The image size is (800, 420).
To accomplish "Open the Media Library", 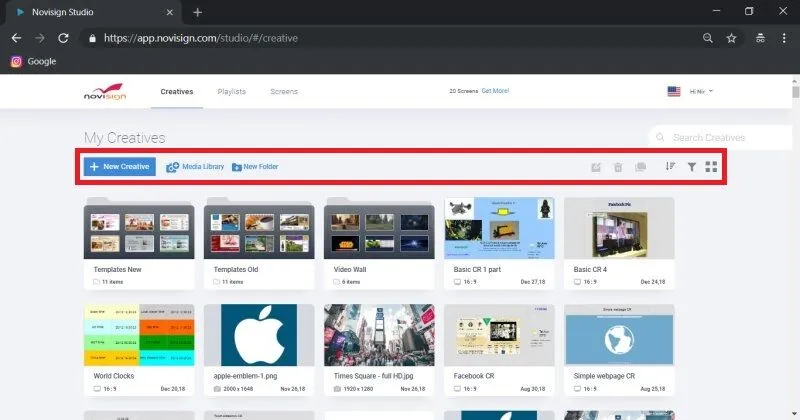I will point(195,167).
